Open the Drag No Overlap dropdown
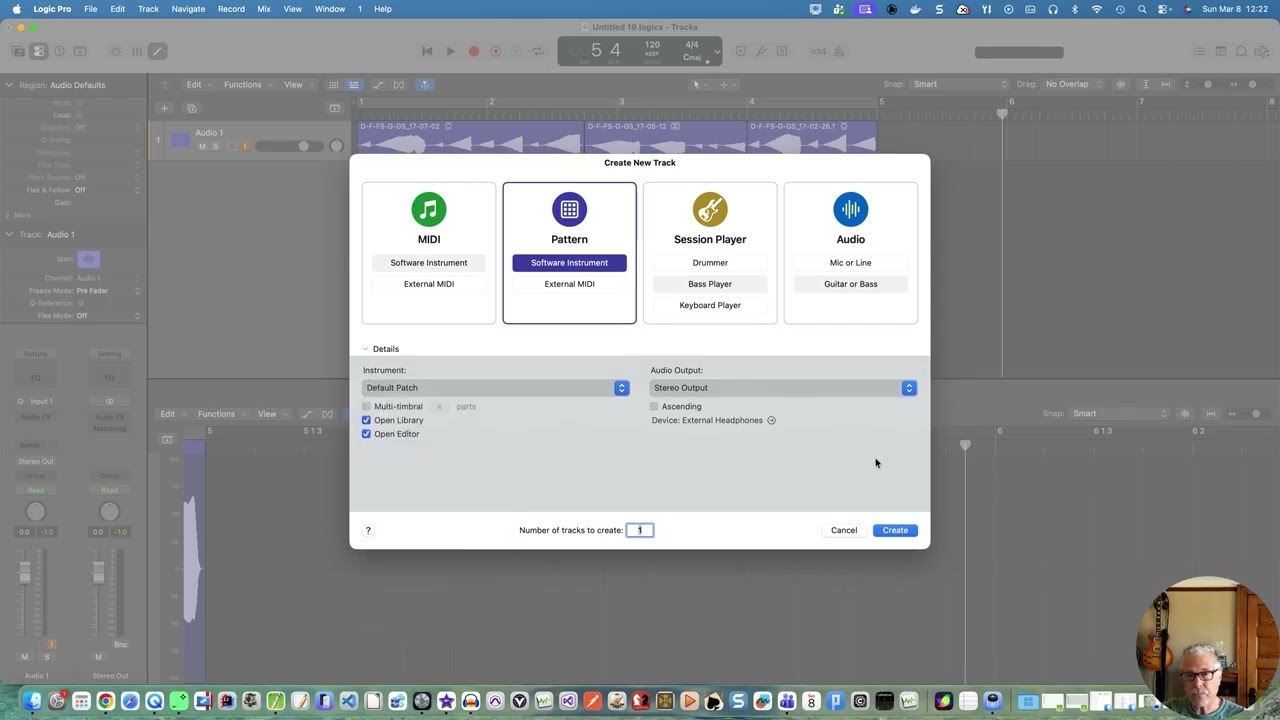Viewport: 1280px width, 720px height. pyautogui.click(x=1073, y=84)
